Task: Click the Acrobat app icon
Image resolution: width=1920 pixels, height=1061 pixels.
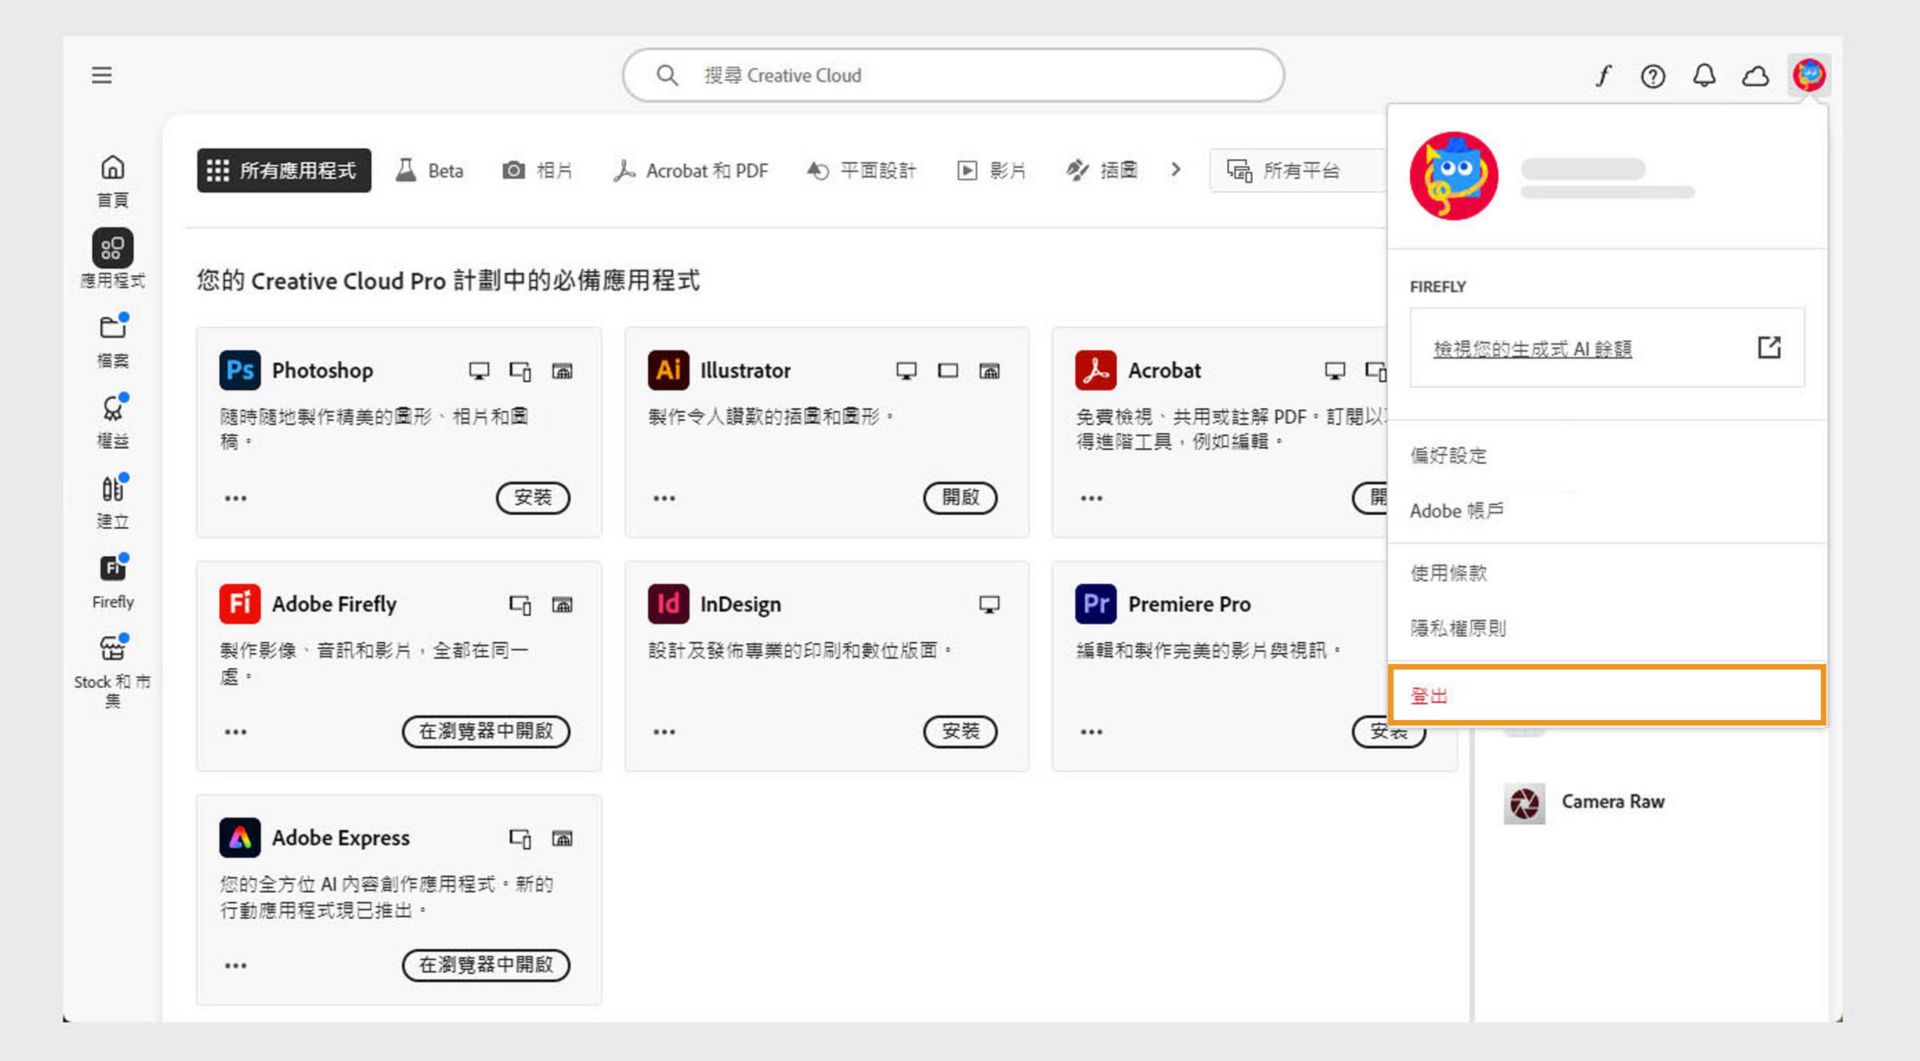Action: point(1096,370)
